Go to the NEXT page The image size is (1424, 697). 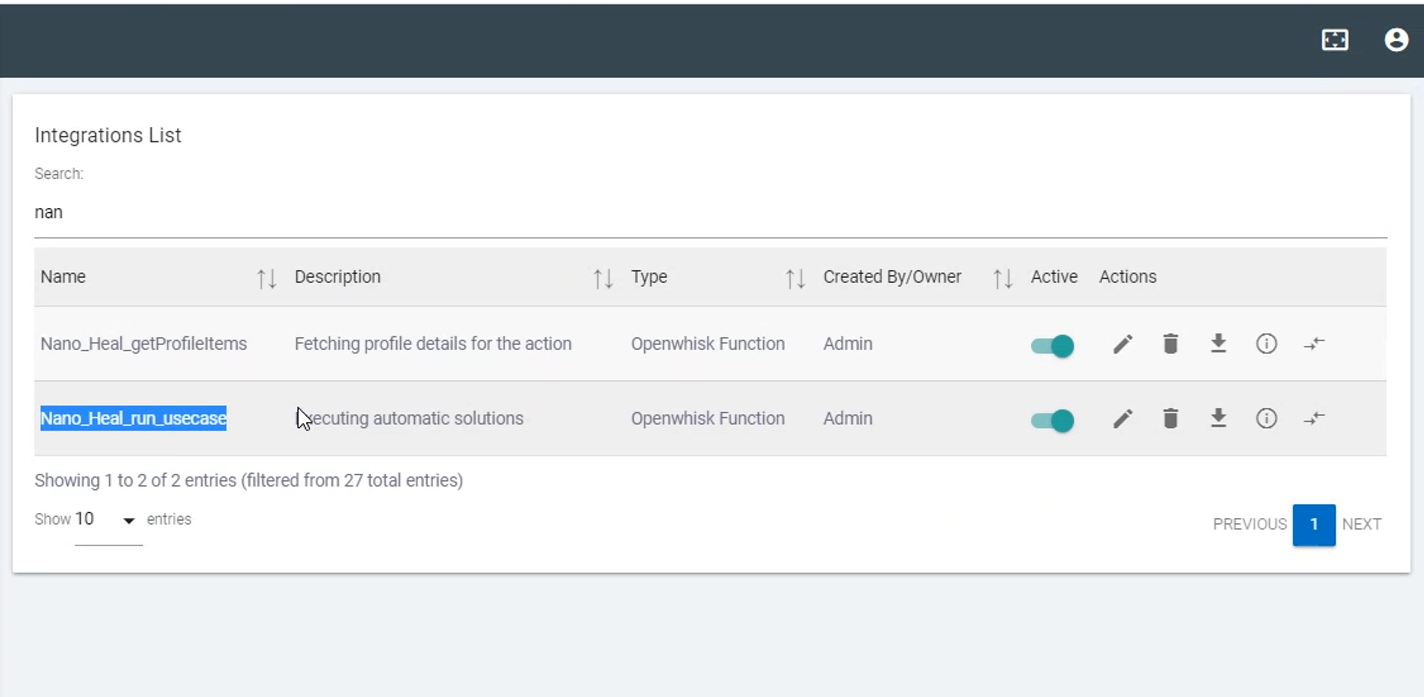(1361, 524)
